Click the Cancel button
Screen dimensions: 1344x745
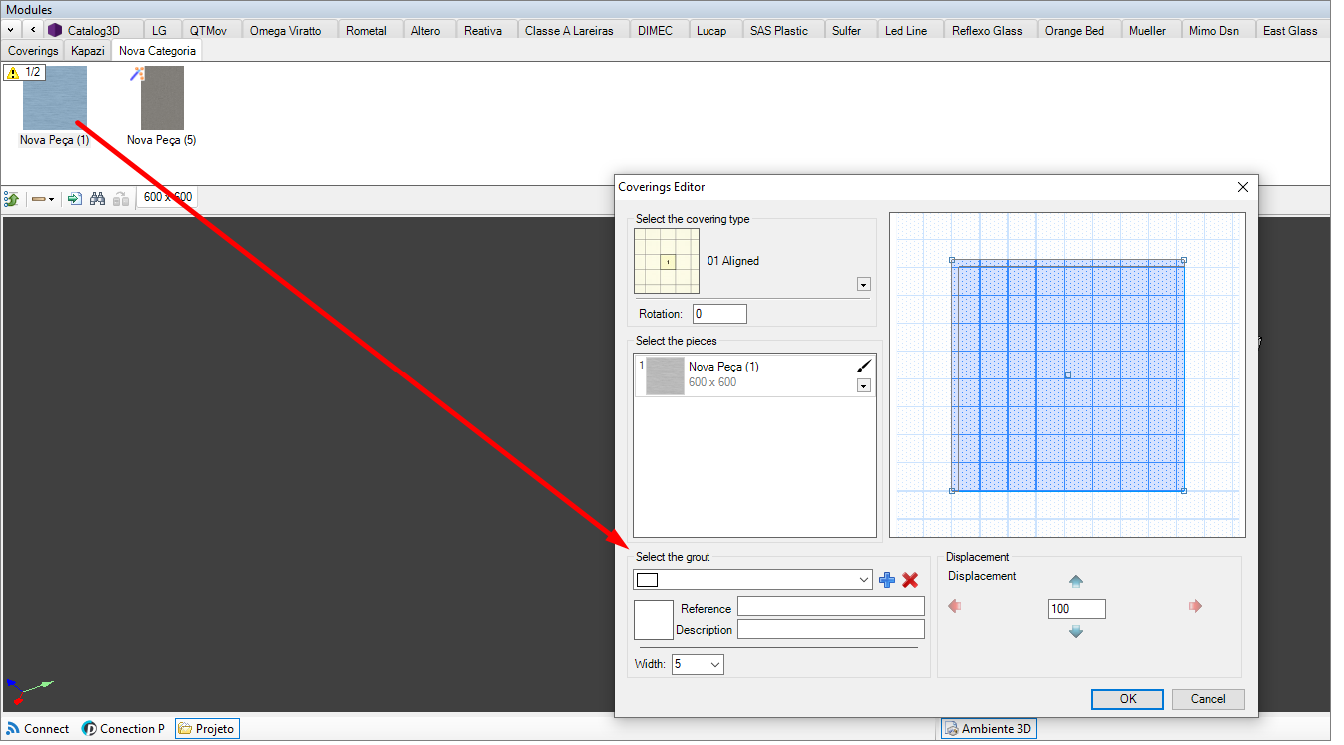pyautogui.click(x=1208, y=699)
